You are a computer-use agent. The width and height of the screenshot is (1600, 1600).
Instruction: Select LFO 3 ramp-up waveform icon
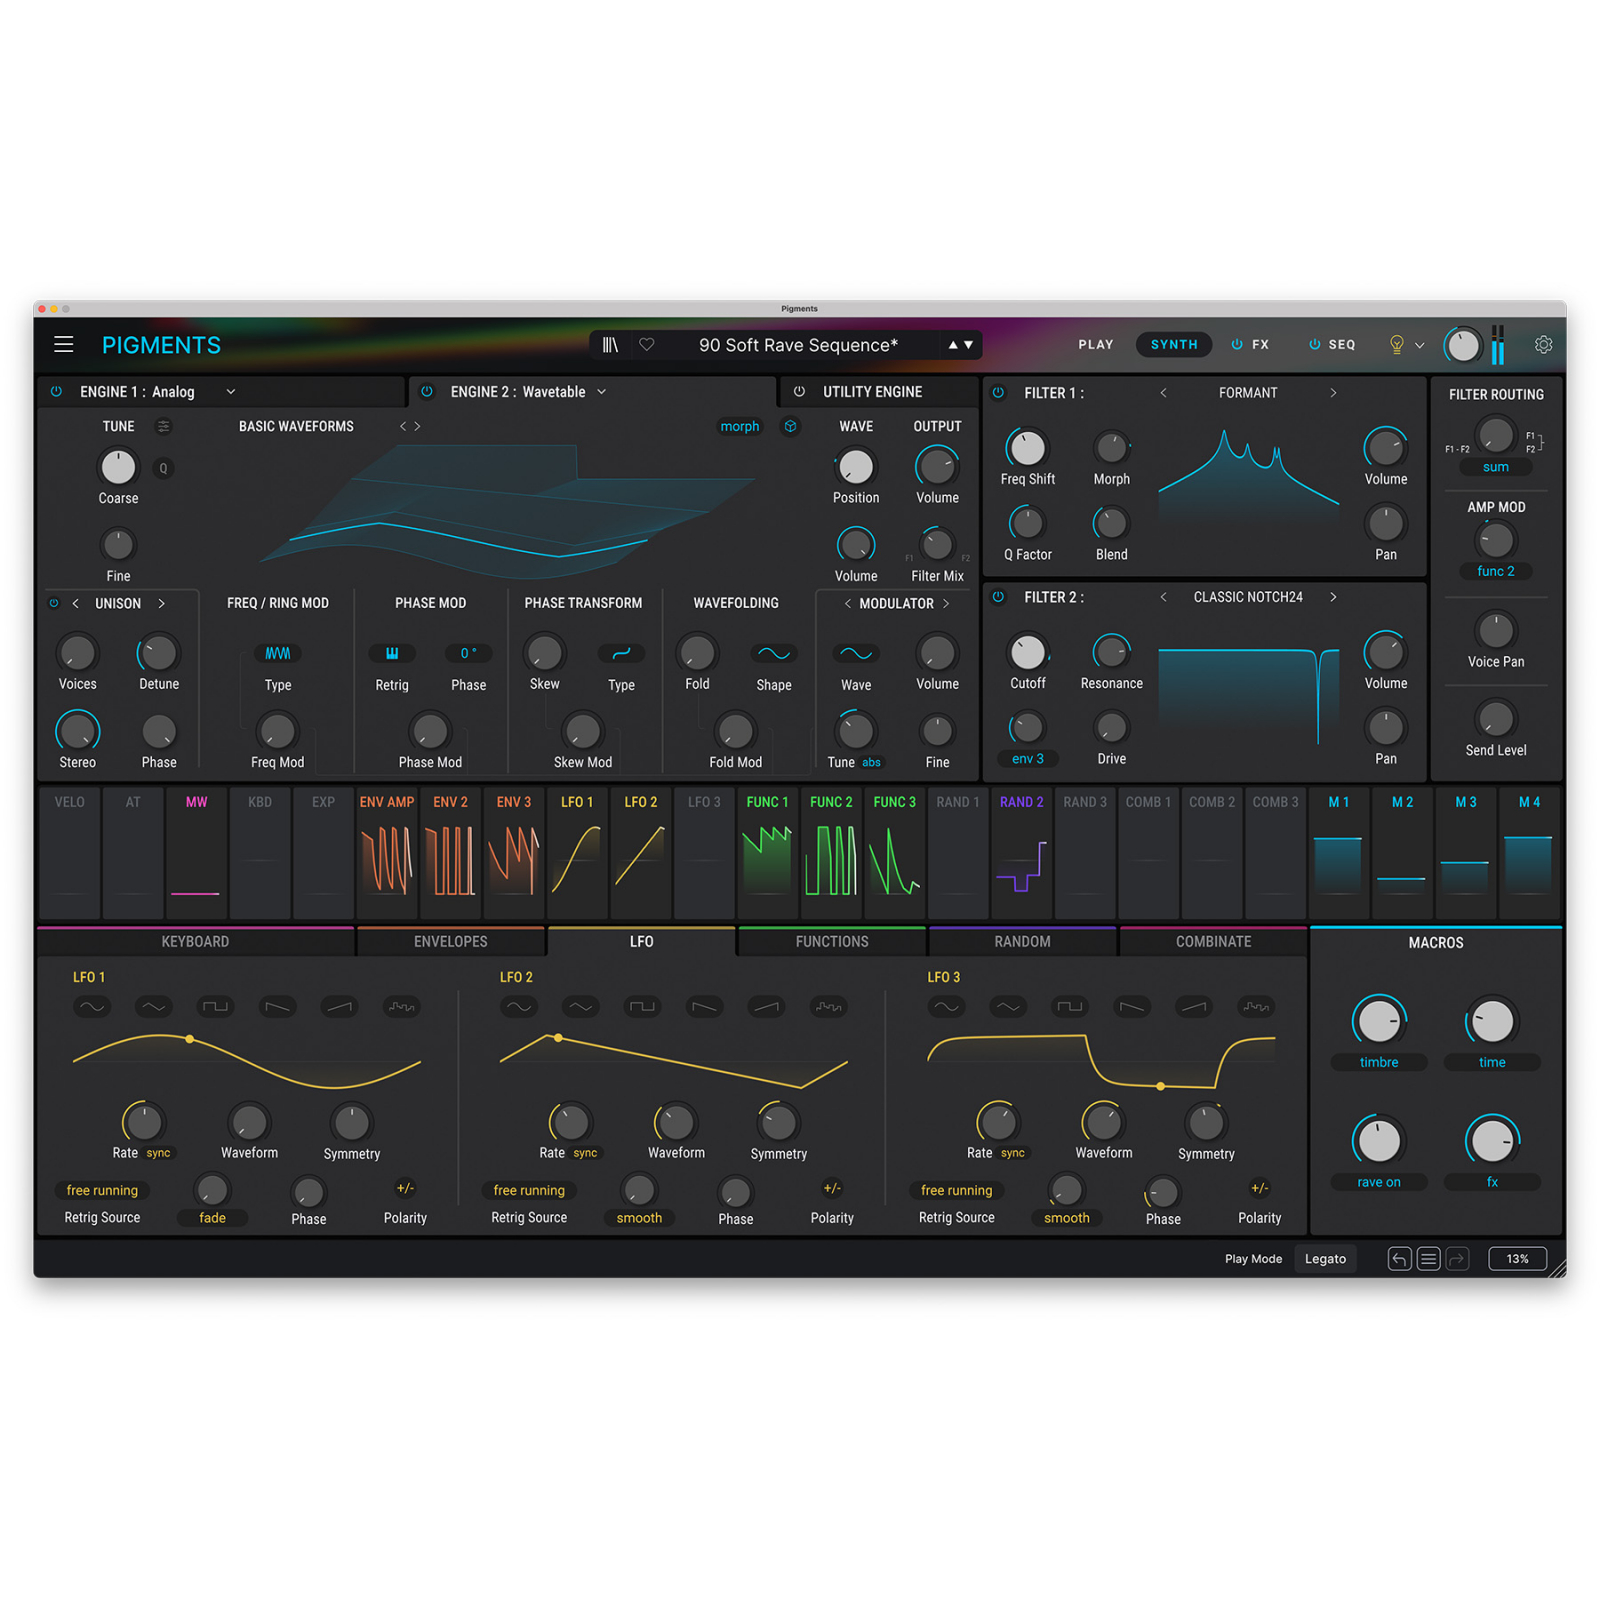point(1194,1007)
